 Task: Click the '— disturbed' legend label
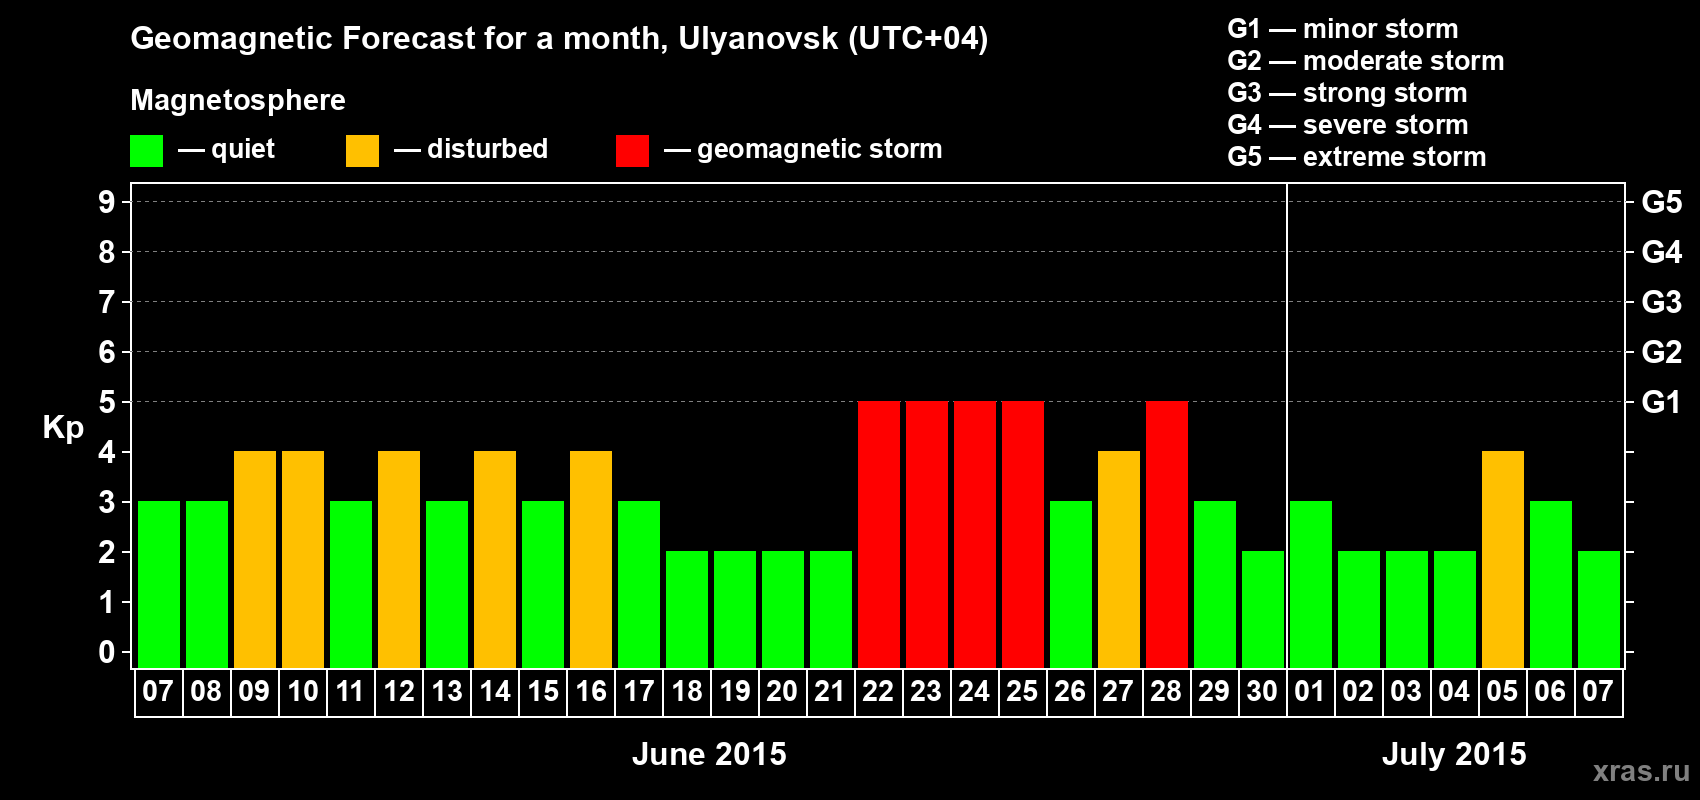click(x=471, y=149)
